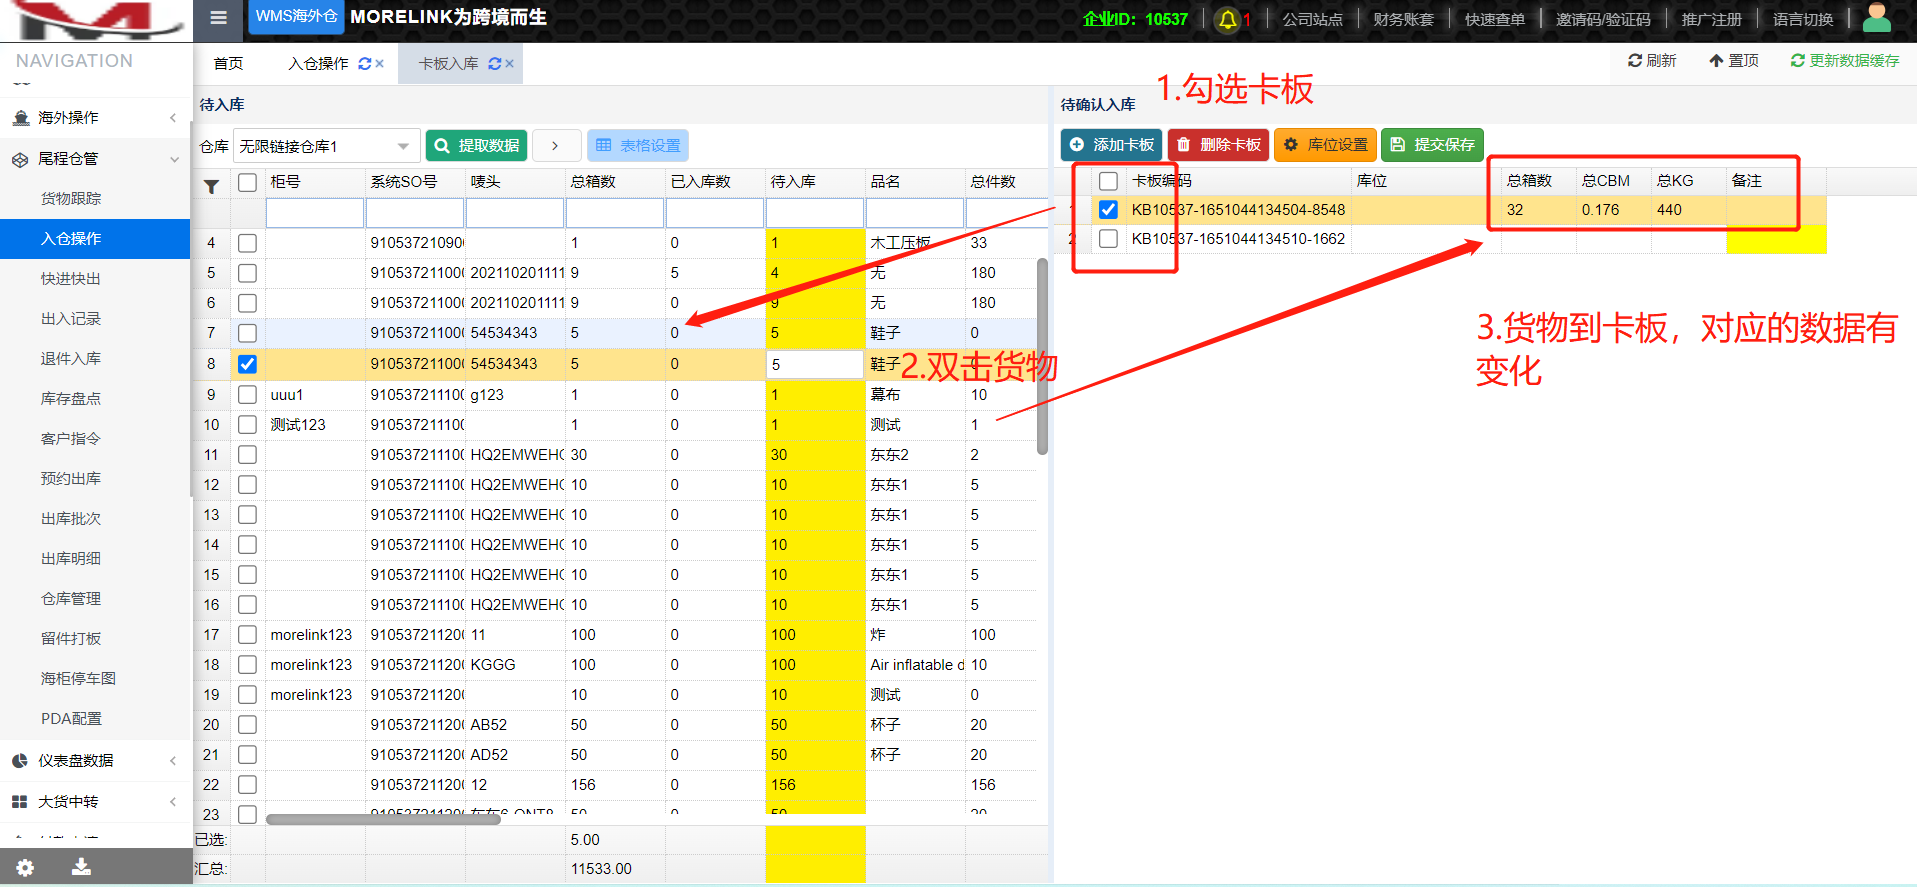Click the user avatar icon
1917x887 pixels.
[x=1876, y=19]
